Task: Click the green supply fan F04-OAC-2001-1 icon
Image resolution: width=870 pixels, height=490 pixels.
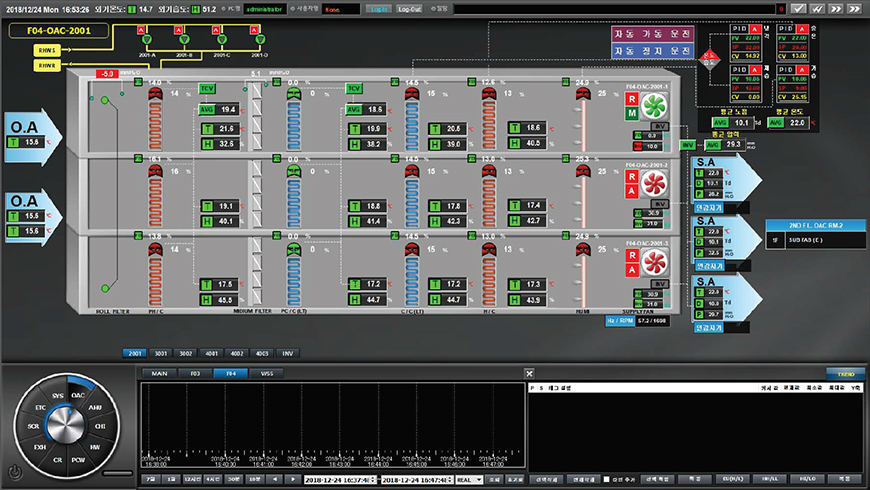Action: pyautogui.click(x=655, y=108)
